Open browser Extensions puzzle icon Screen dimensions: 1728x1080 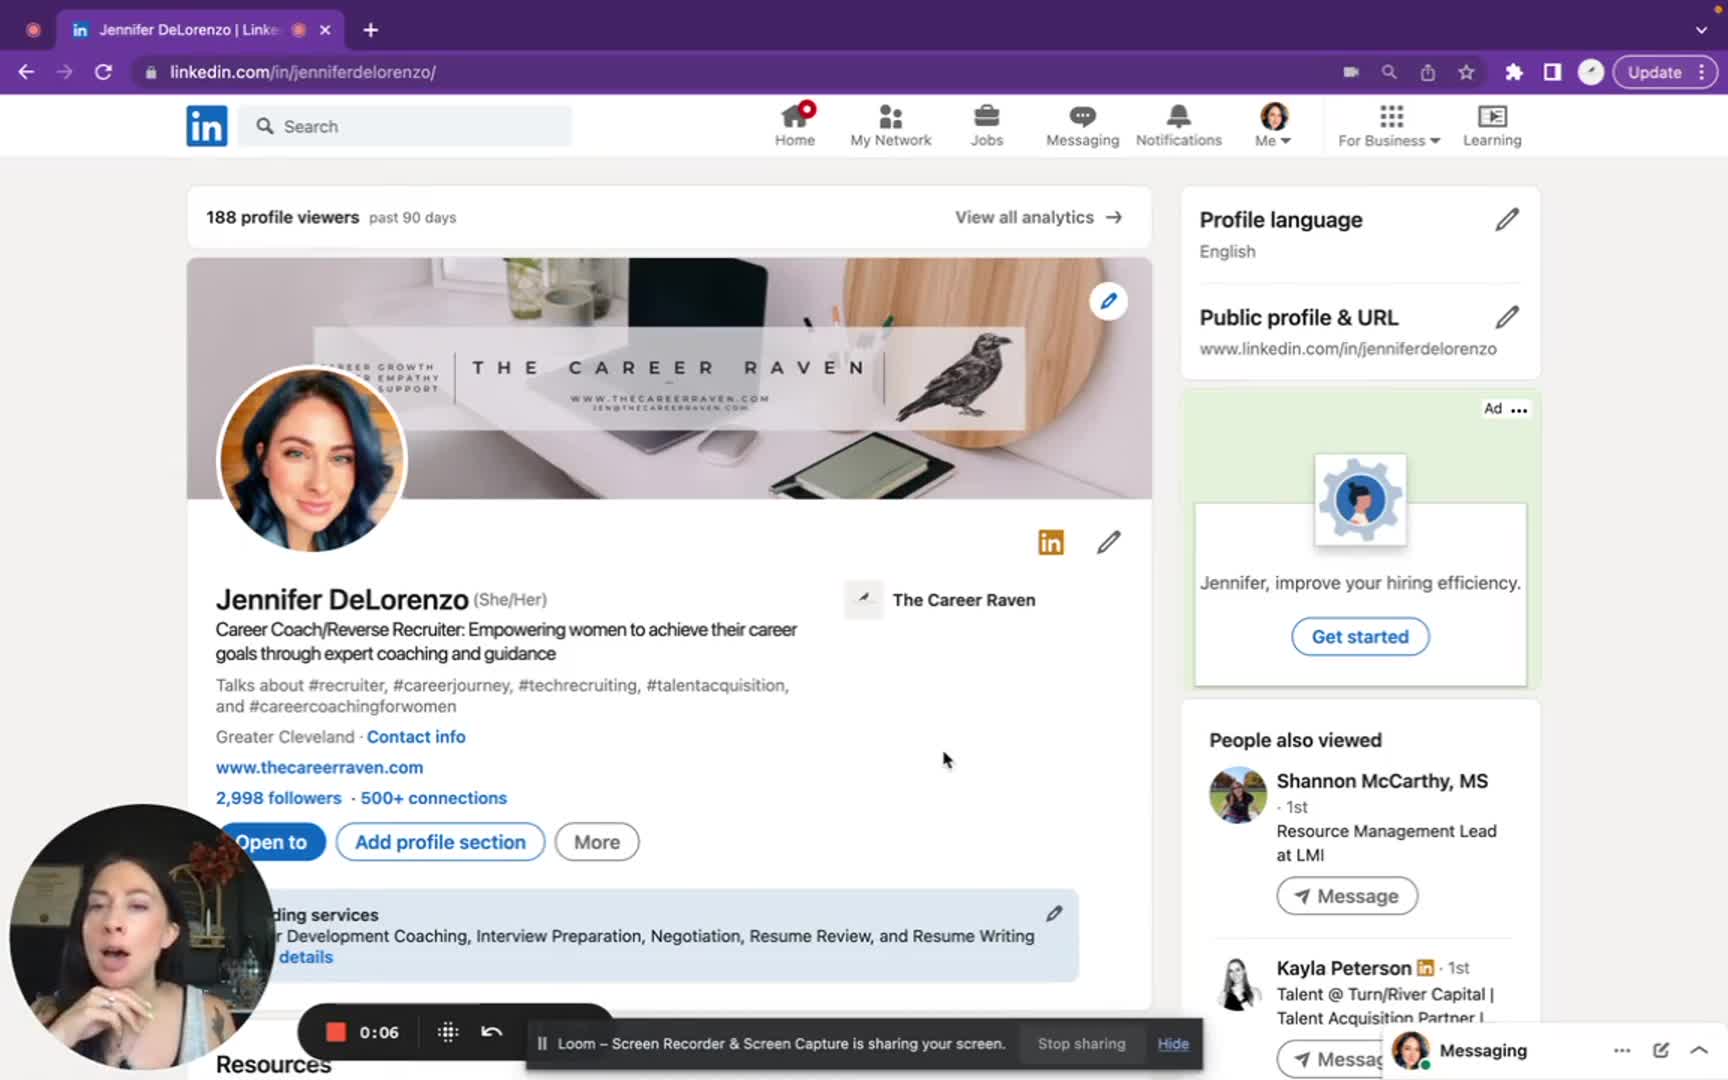[x=1514, y=72]
